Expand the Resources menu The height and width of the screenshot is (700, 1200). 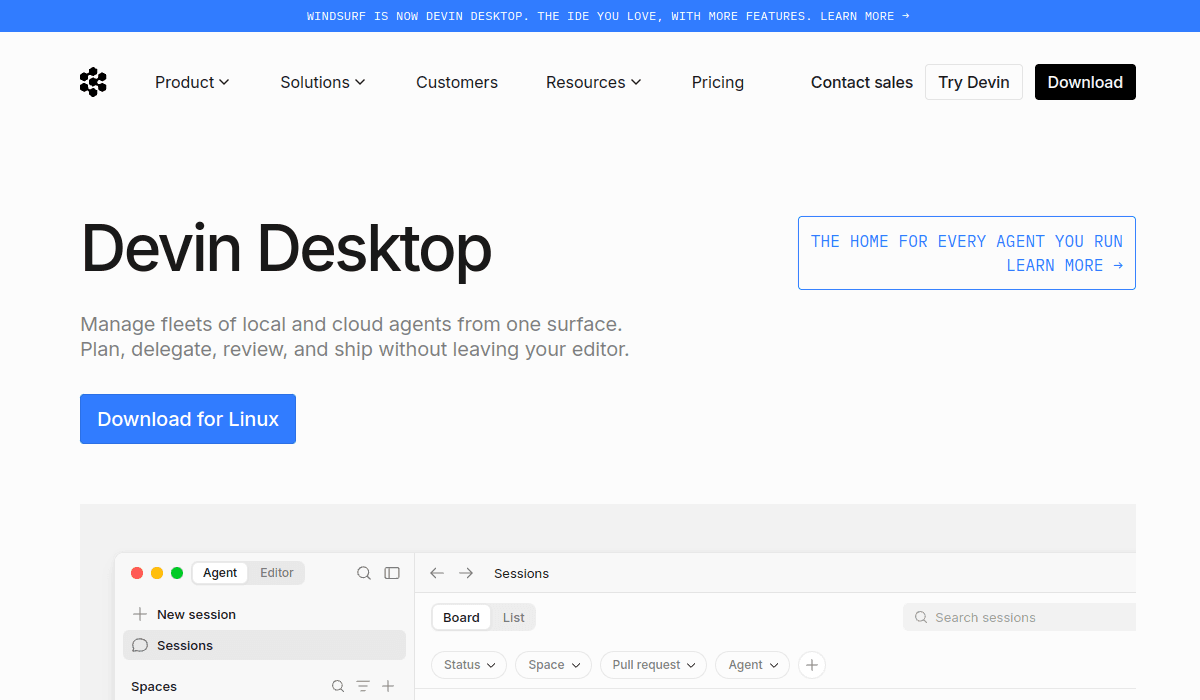[594, 82]
